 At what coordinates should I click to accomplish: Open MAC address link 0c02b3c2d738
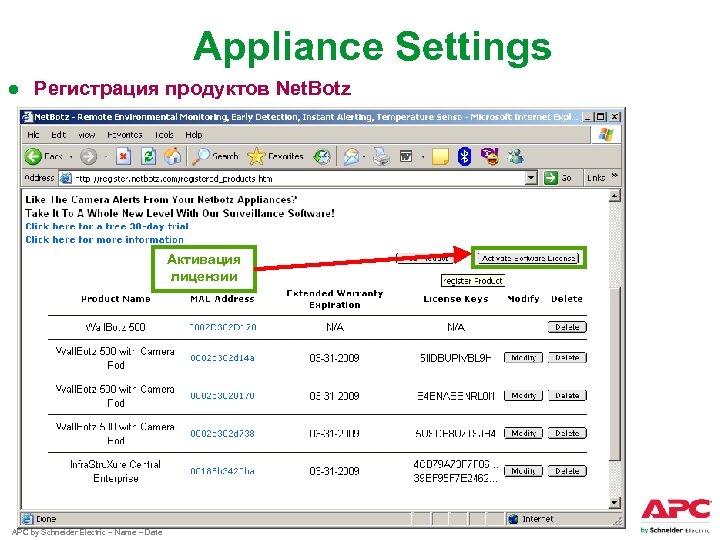222,433
